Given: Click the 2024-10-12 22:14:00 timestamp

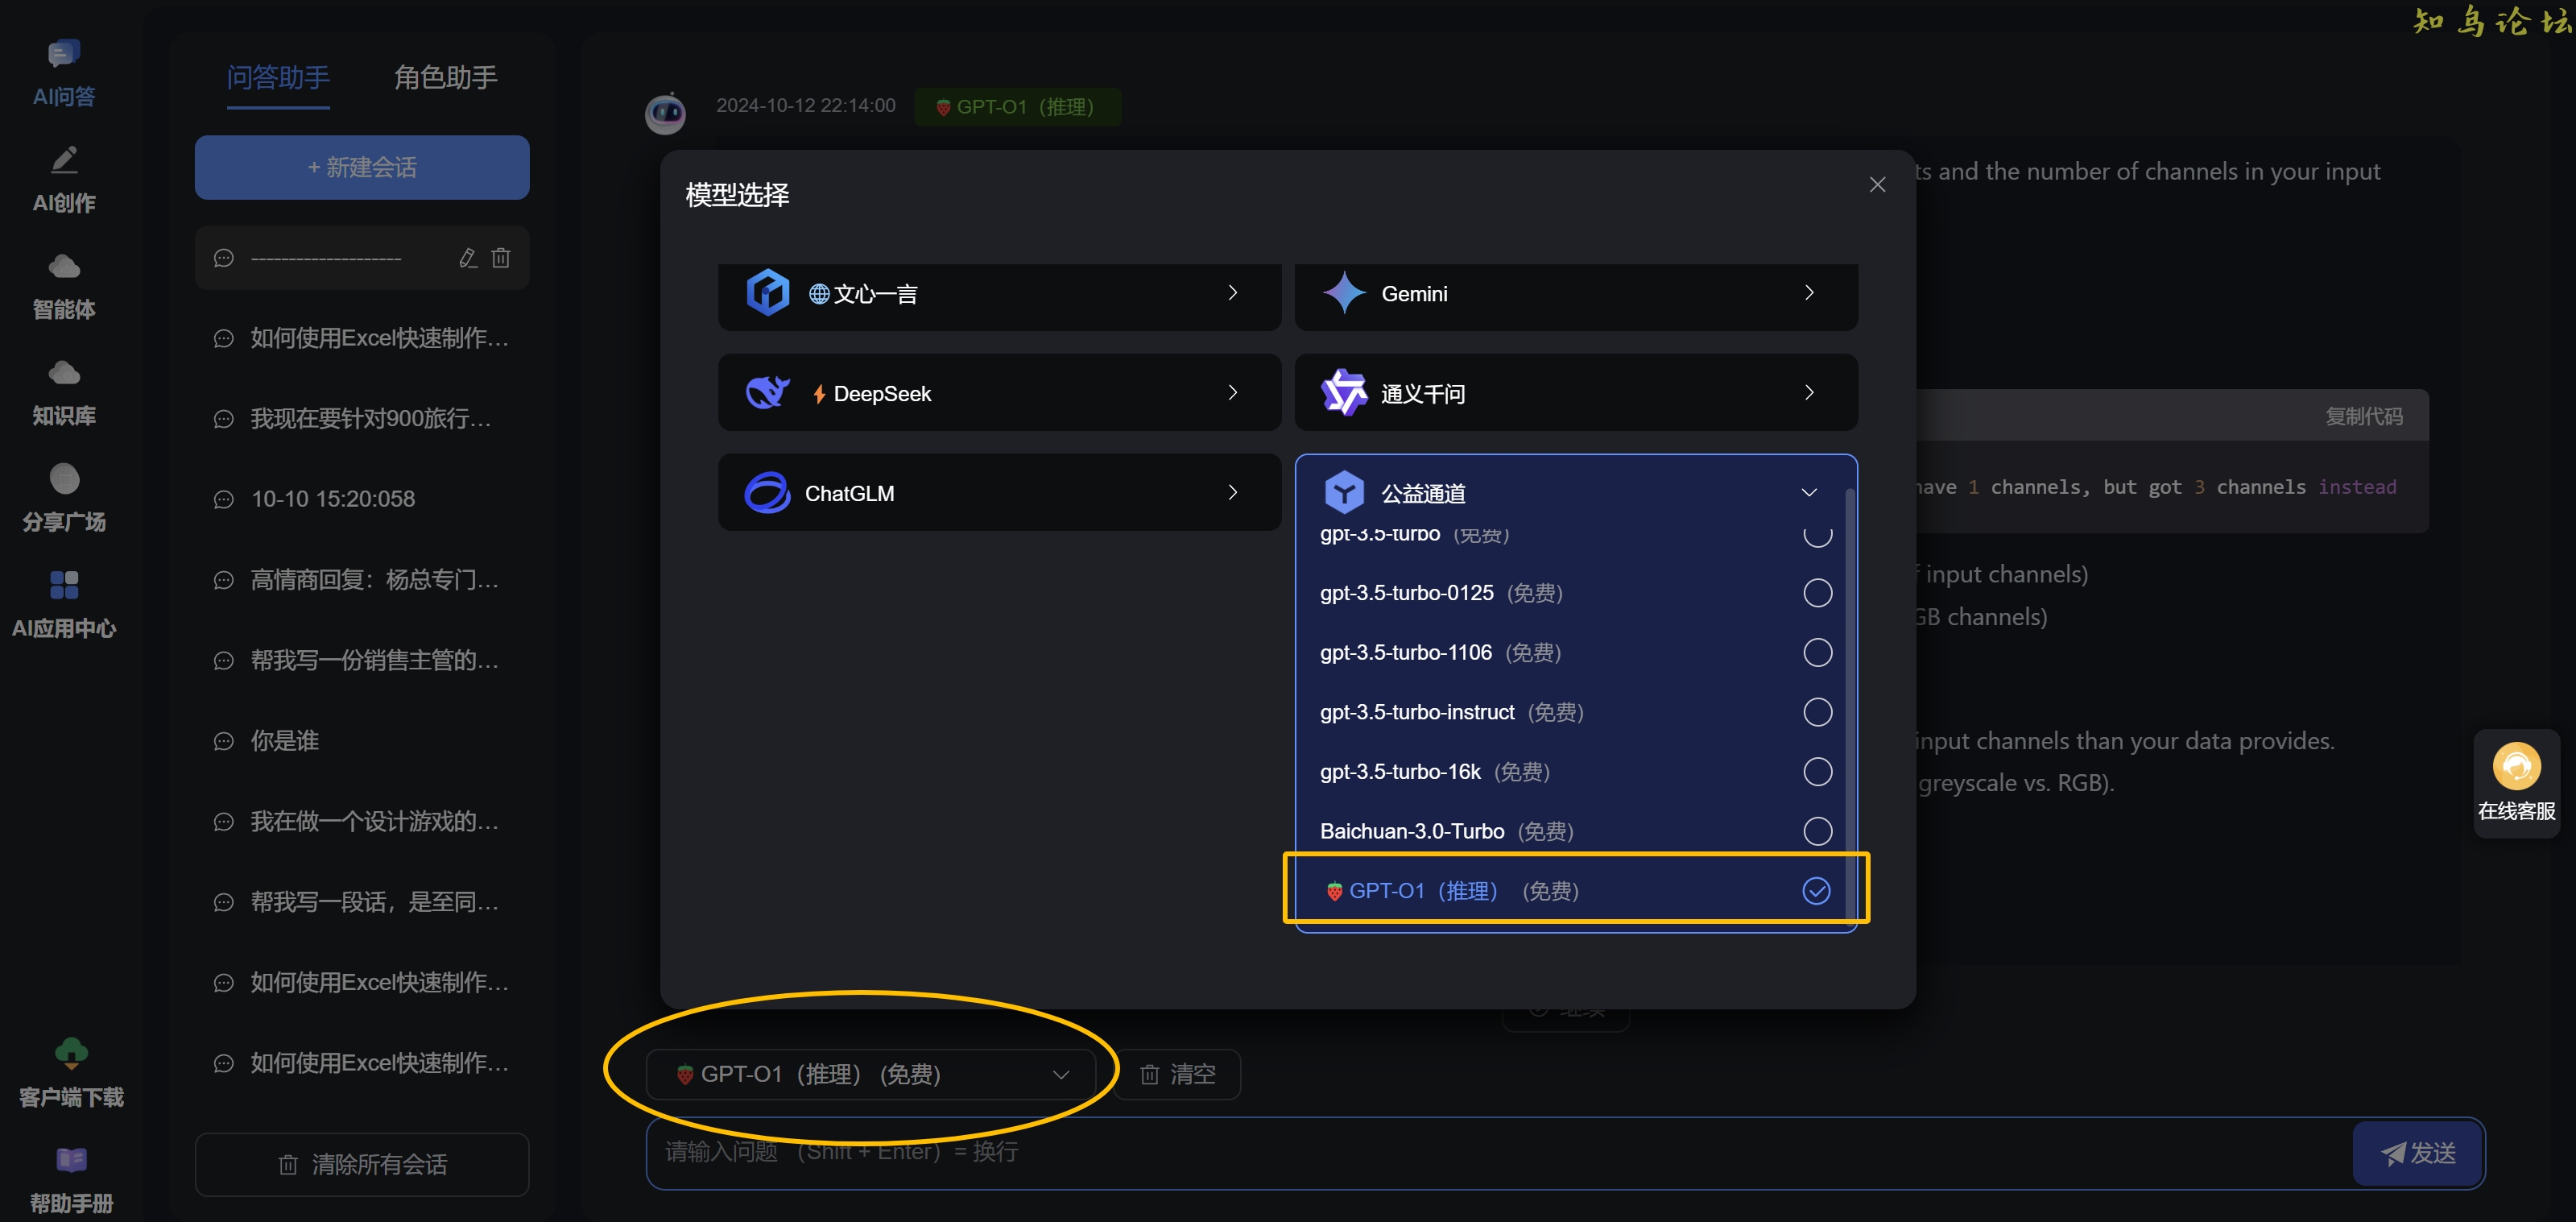Looking at the screenshot, I should pyautogui.click(x=806, y=106).
